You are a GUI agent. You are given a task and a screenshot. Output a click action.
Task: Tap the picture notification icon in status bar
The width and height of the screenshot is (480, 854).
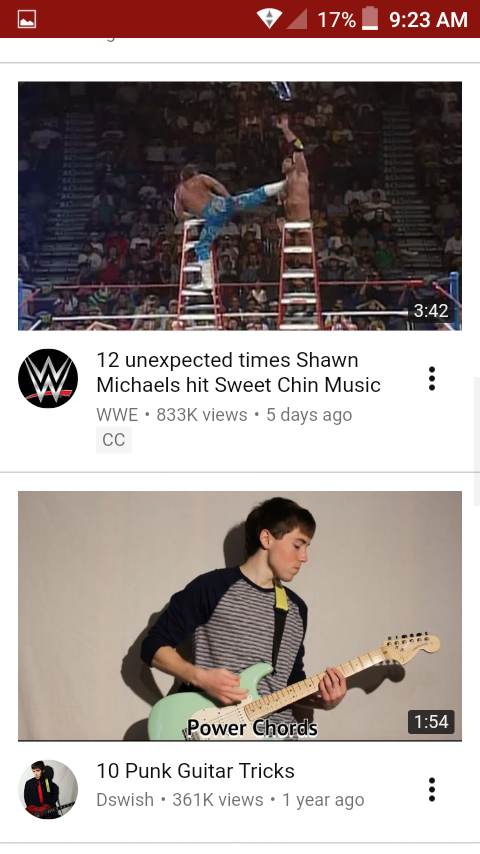[27, 20]
